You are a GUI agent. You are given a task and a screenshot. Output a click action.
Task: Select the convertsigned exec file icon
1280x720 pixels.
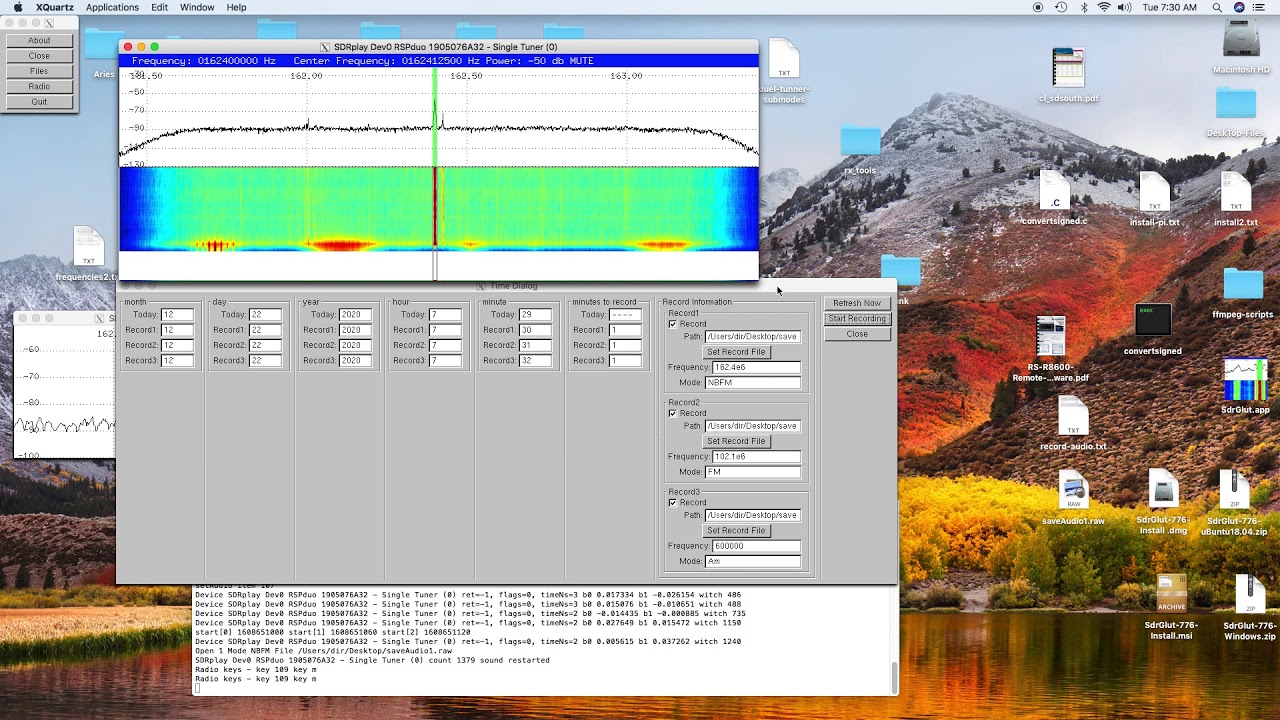coord(1153,322)
